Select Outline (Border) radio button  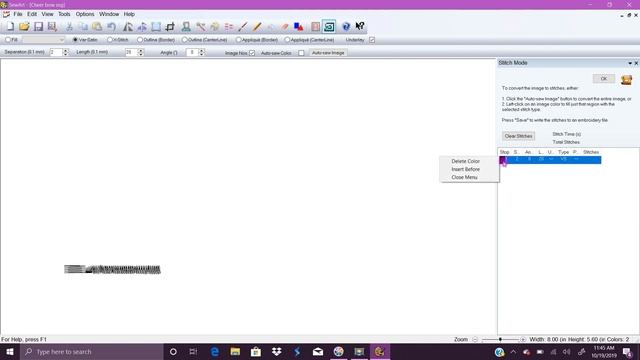(140, 40)
